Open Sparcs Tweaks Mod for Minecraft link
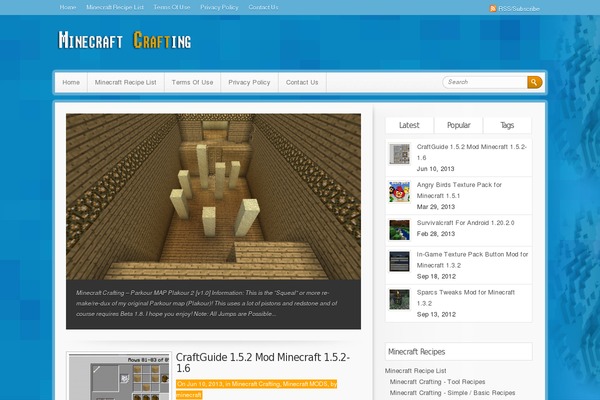This screenshot has width=600, height=400. tap(466, 297)
